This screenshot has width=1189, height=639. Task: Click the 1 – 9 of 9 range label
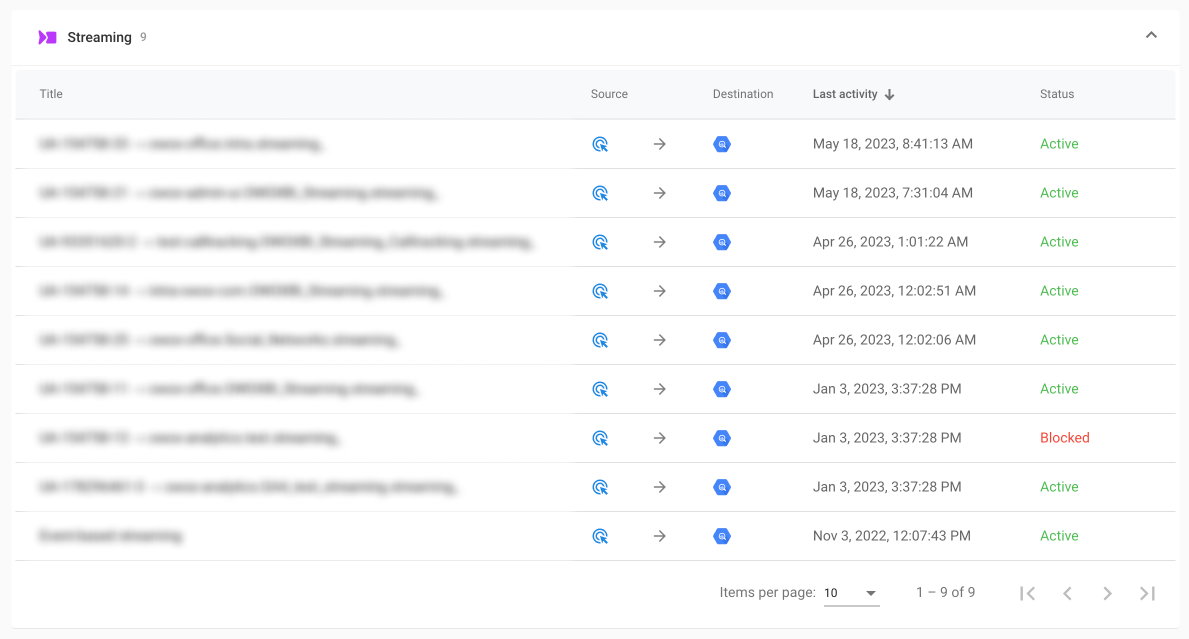(x=946, y=592)
